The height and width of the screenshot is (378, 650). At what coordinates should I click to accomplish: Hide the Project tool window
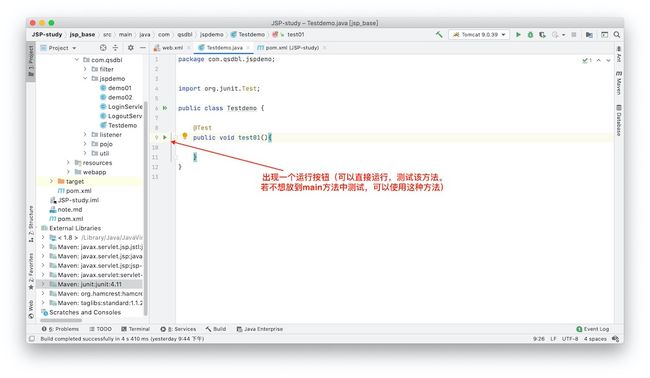[142, 48]
